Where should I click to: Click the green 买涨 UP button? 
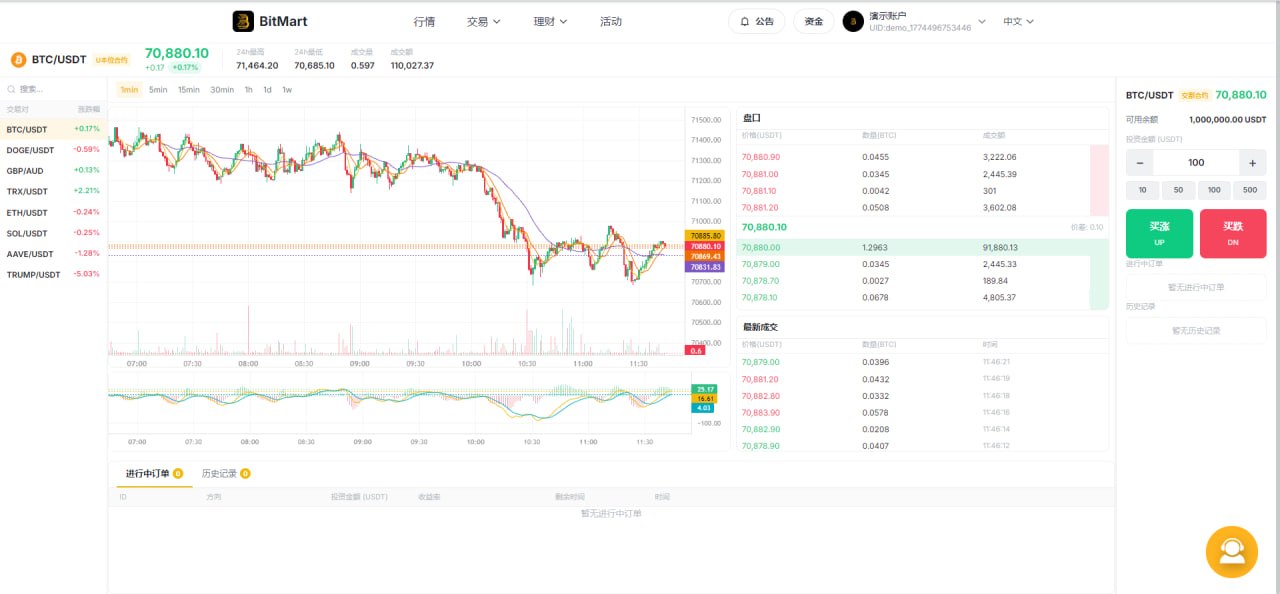point(1158,233)
